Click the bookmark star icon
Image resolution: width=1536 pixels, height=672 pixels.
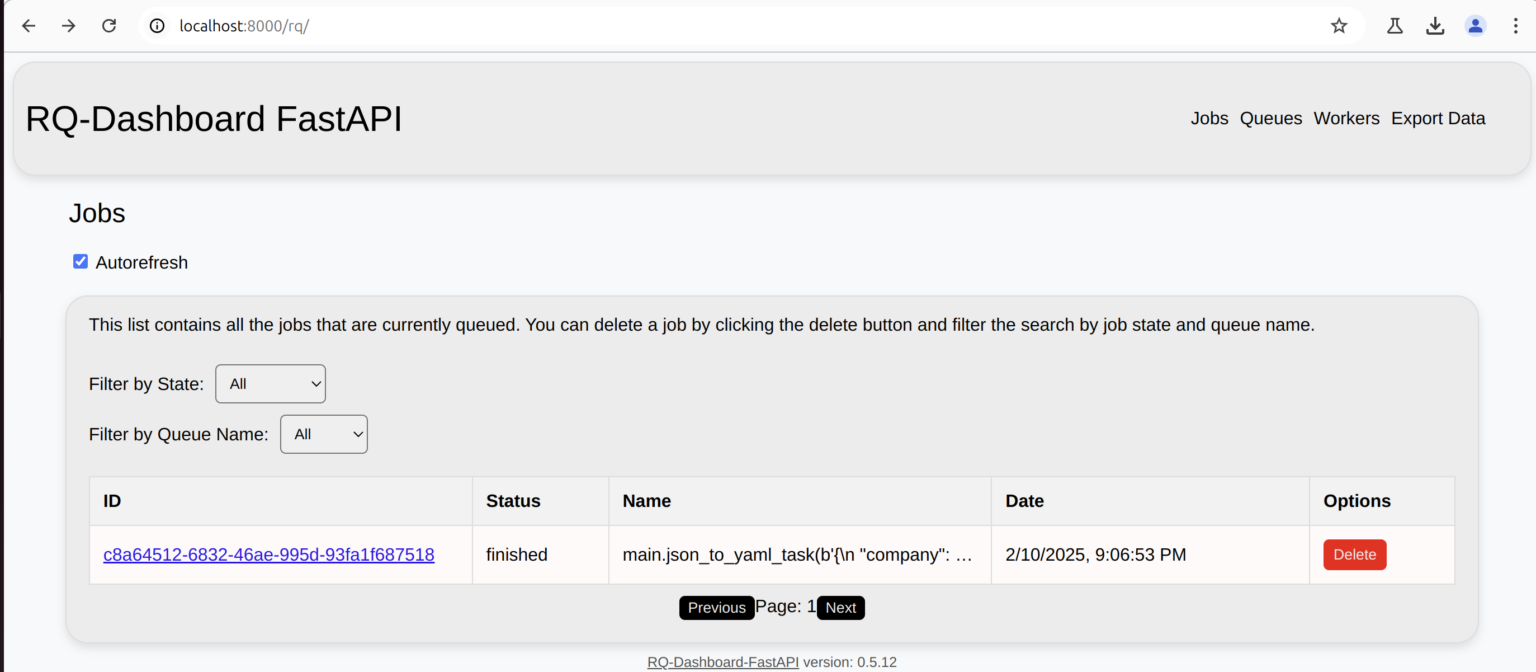pyautogui.click(x=1339, y=25)
